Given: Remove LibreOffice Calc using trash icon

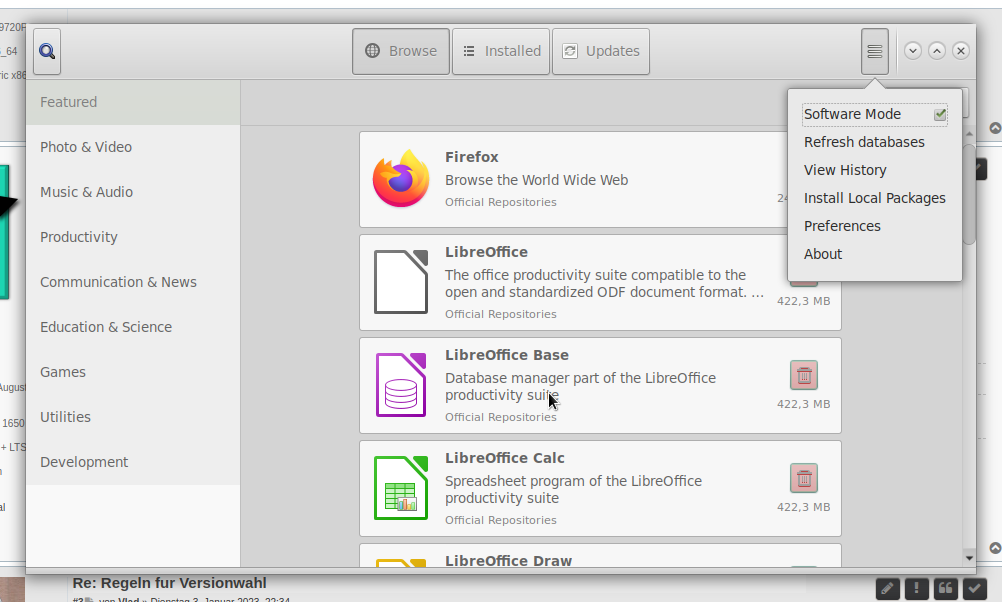Looking at the screenshot, I should (803, 478).
